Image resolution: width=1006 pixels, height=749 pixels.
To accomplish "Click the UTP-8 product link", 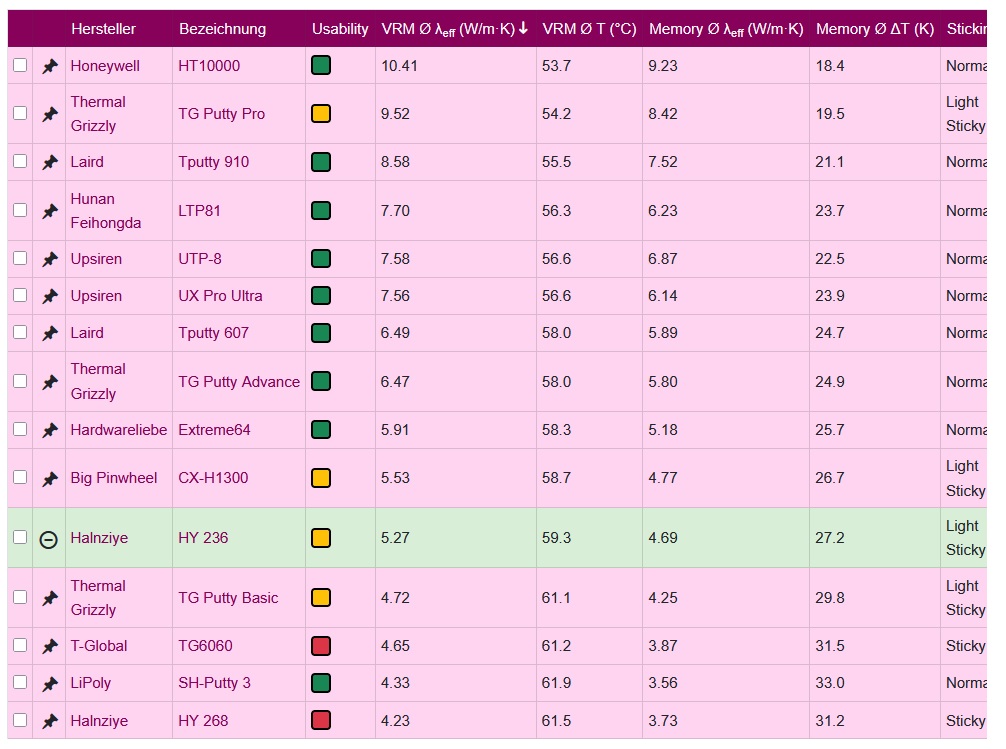I will coord(200,259).
